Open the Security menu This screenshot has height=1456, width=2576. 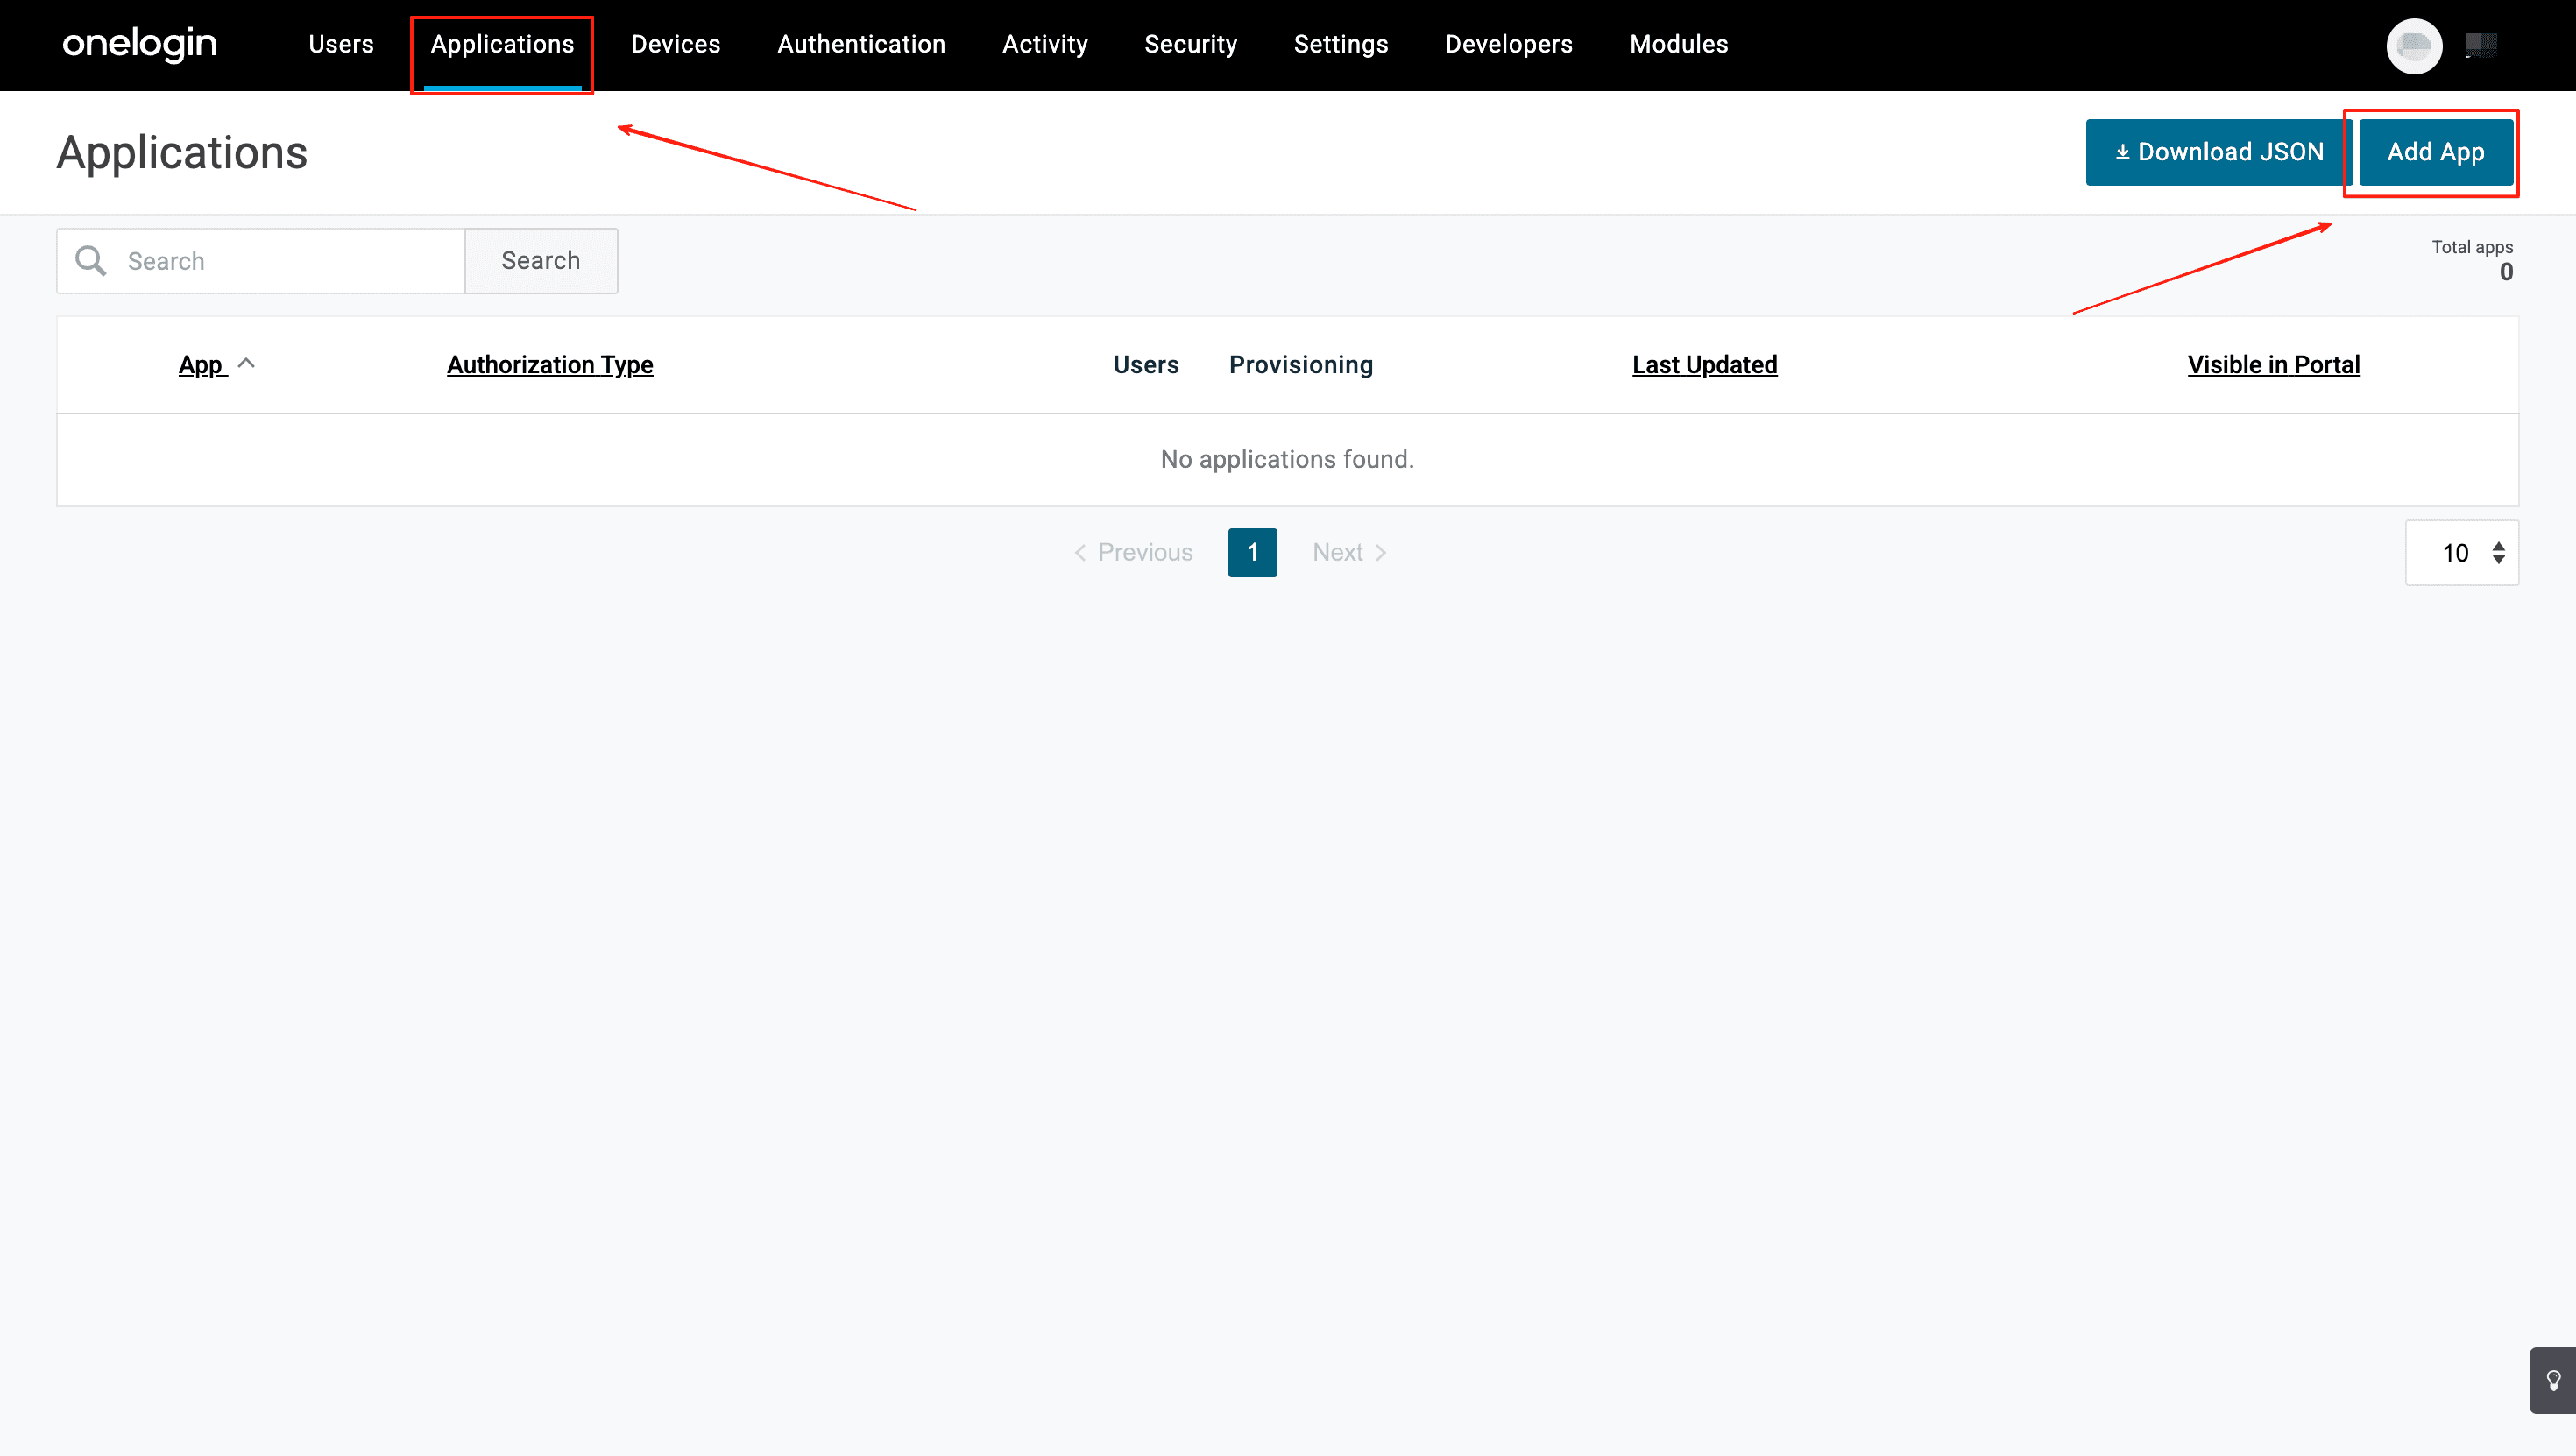pos(1190,44)
